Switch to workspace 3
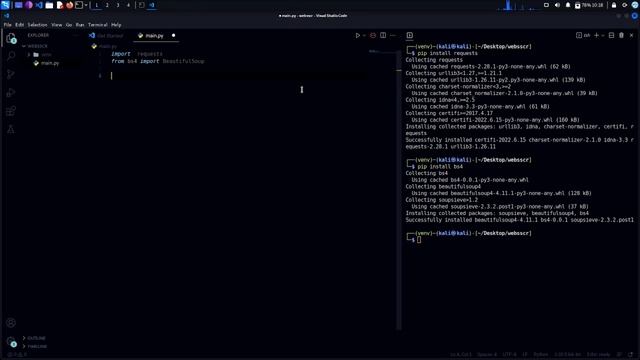The width and height of the screenshot is (640, 360). [x=118, y=5]
